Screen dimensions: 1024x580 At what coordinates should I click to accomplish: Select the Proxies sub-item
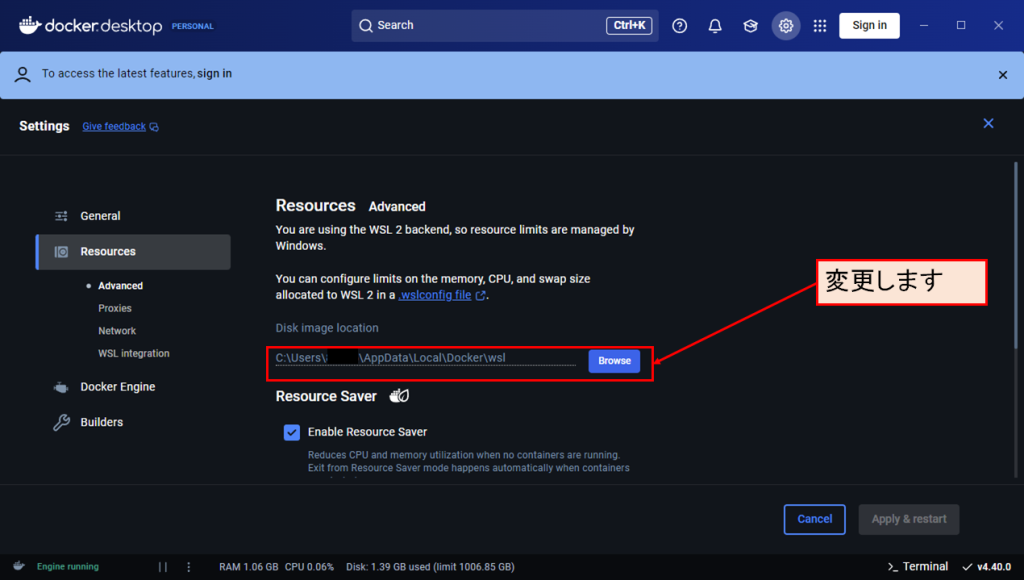115,308
